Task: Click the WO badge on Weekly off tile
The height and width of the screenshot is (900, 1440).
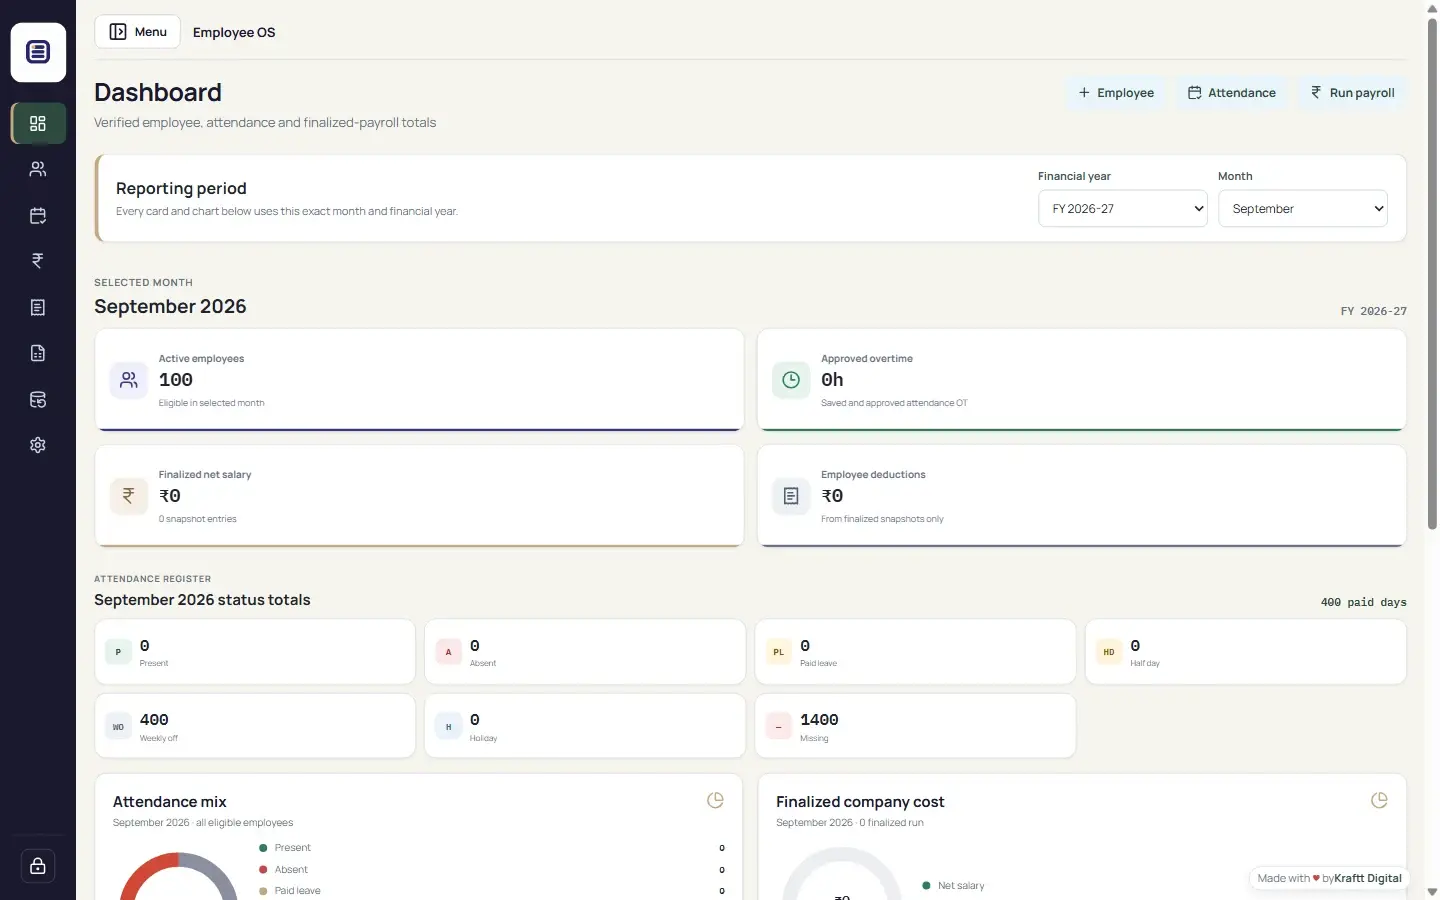Action: (x=118, y=727)
